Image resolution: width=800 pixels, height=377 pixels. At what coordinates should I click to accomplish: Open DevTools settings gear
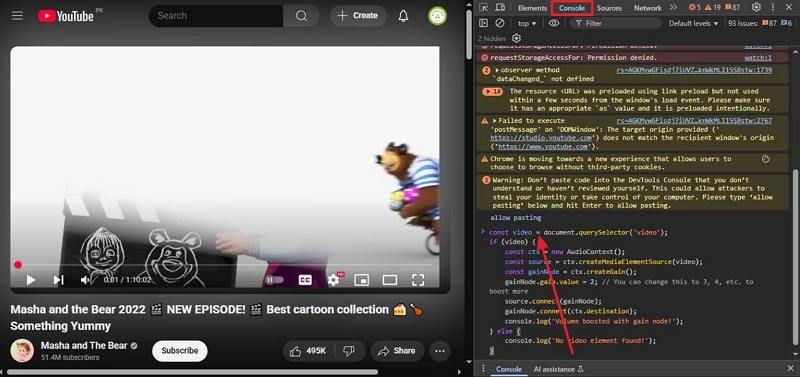point(757,7)
